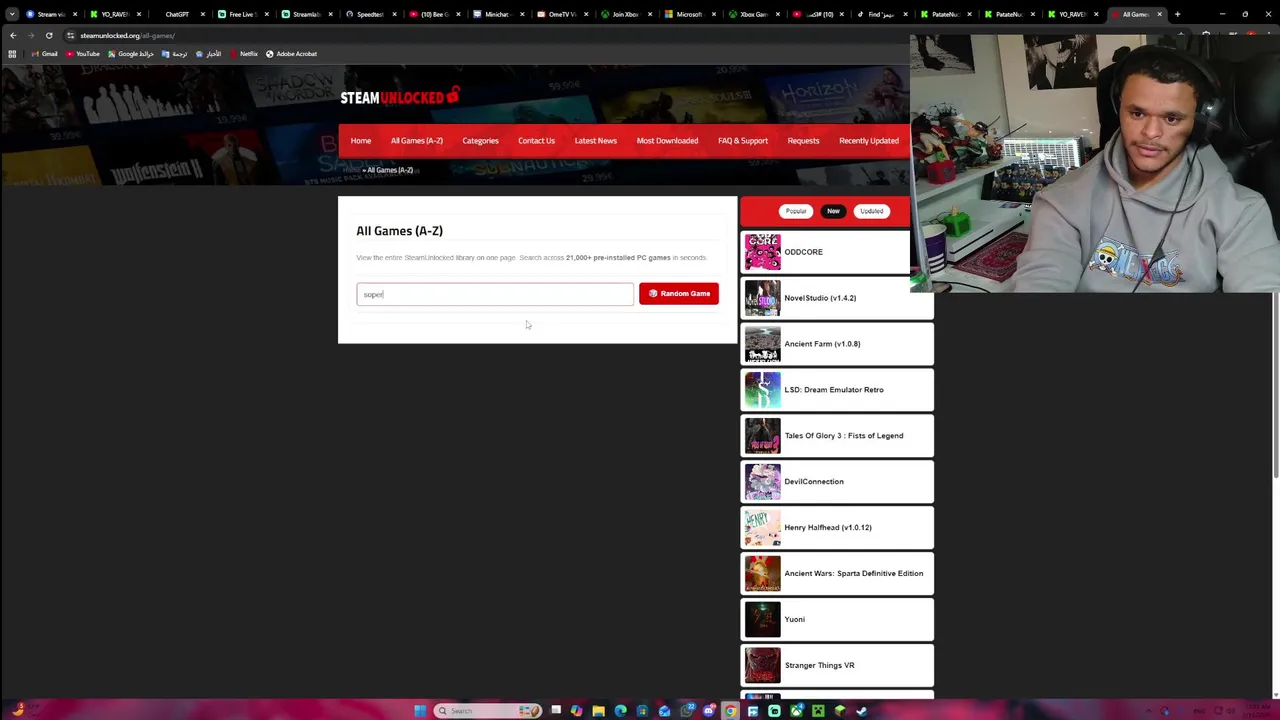
Task: Click the Home menu item
Action: click(361, 141)
